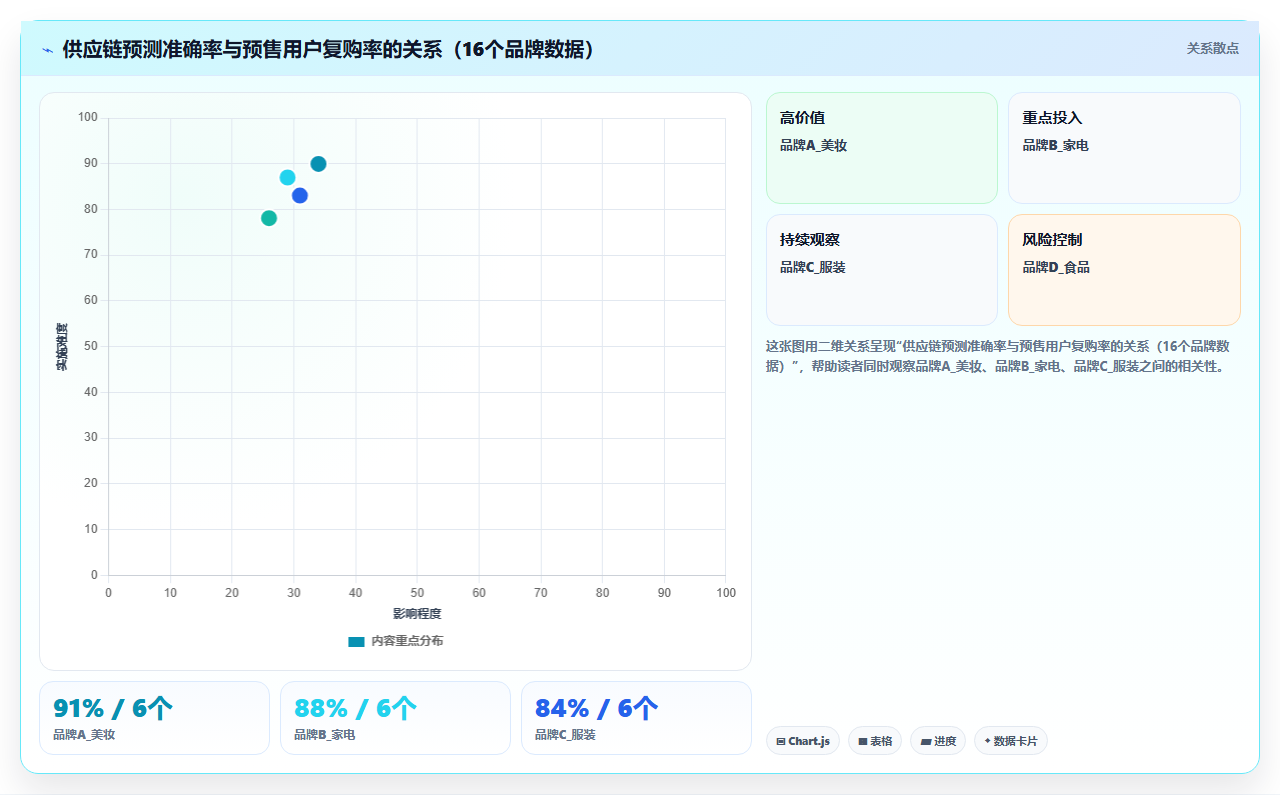Select the dark teal scatter point near 90
This screenshot has width=1280, height=795.
pos(318,164)
